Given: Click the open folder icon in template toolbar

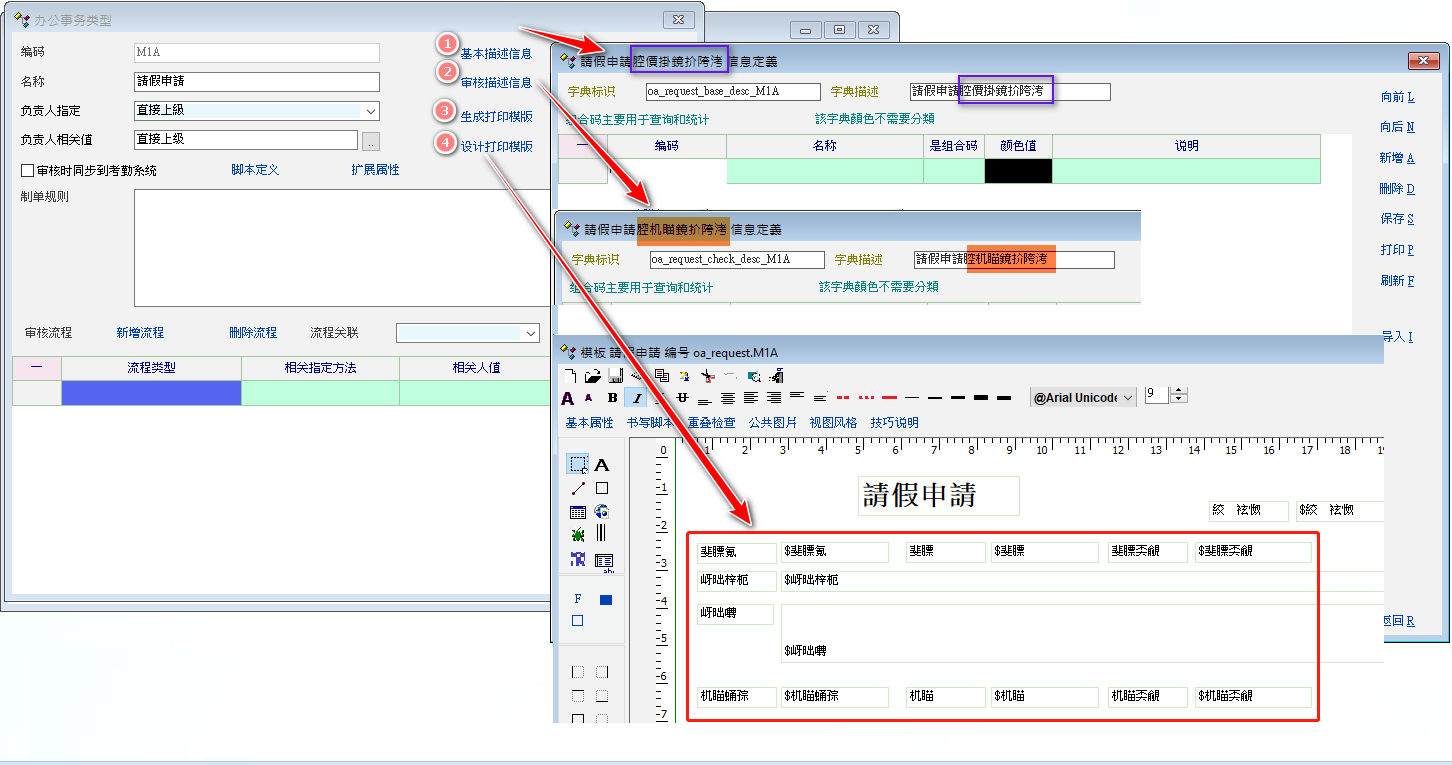Looking at the screenshot, I should (592, 376).
